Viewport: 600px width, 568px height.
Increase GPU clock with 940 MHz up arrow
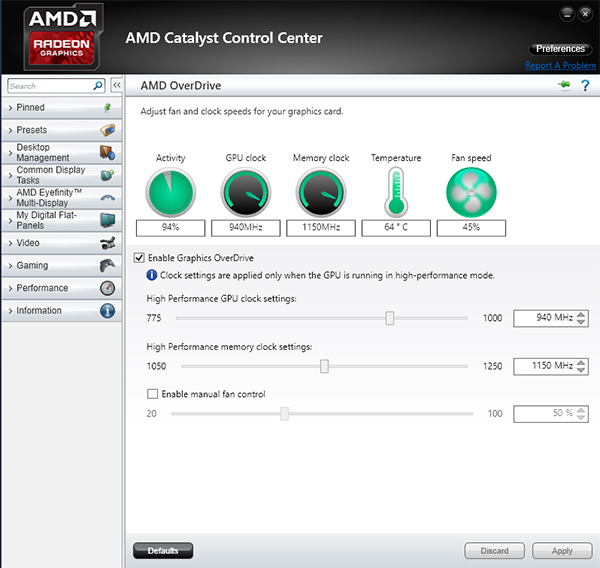581,315
